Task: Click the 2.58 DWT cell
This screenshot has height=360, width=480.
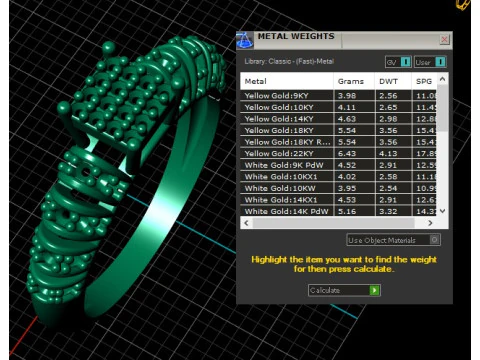Action: [x=393, y=177]
